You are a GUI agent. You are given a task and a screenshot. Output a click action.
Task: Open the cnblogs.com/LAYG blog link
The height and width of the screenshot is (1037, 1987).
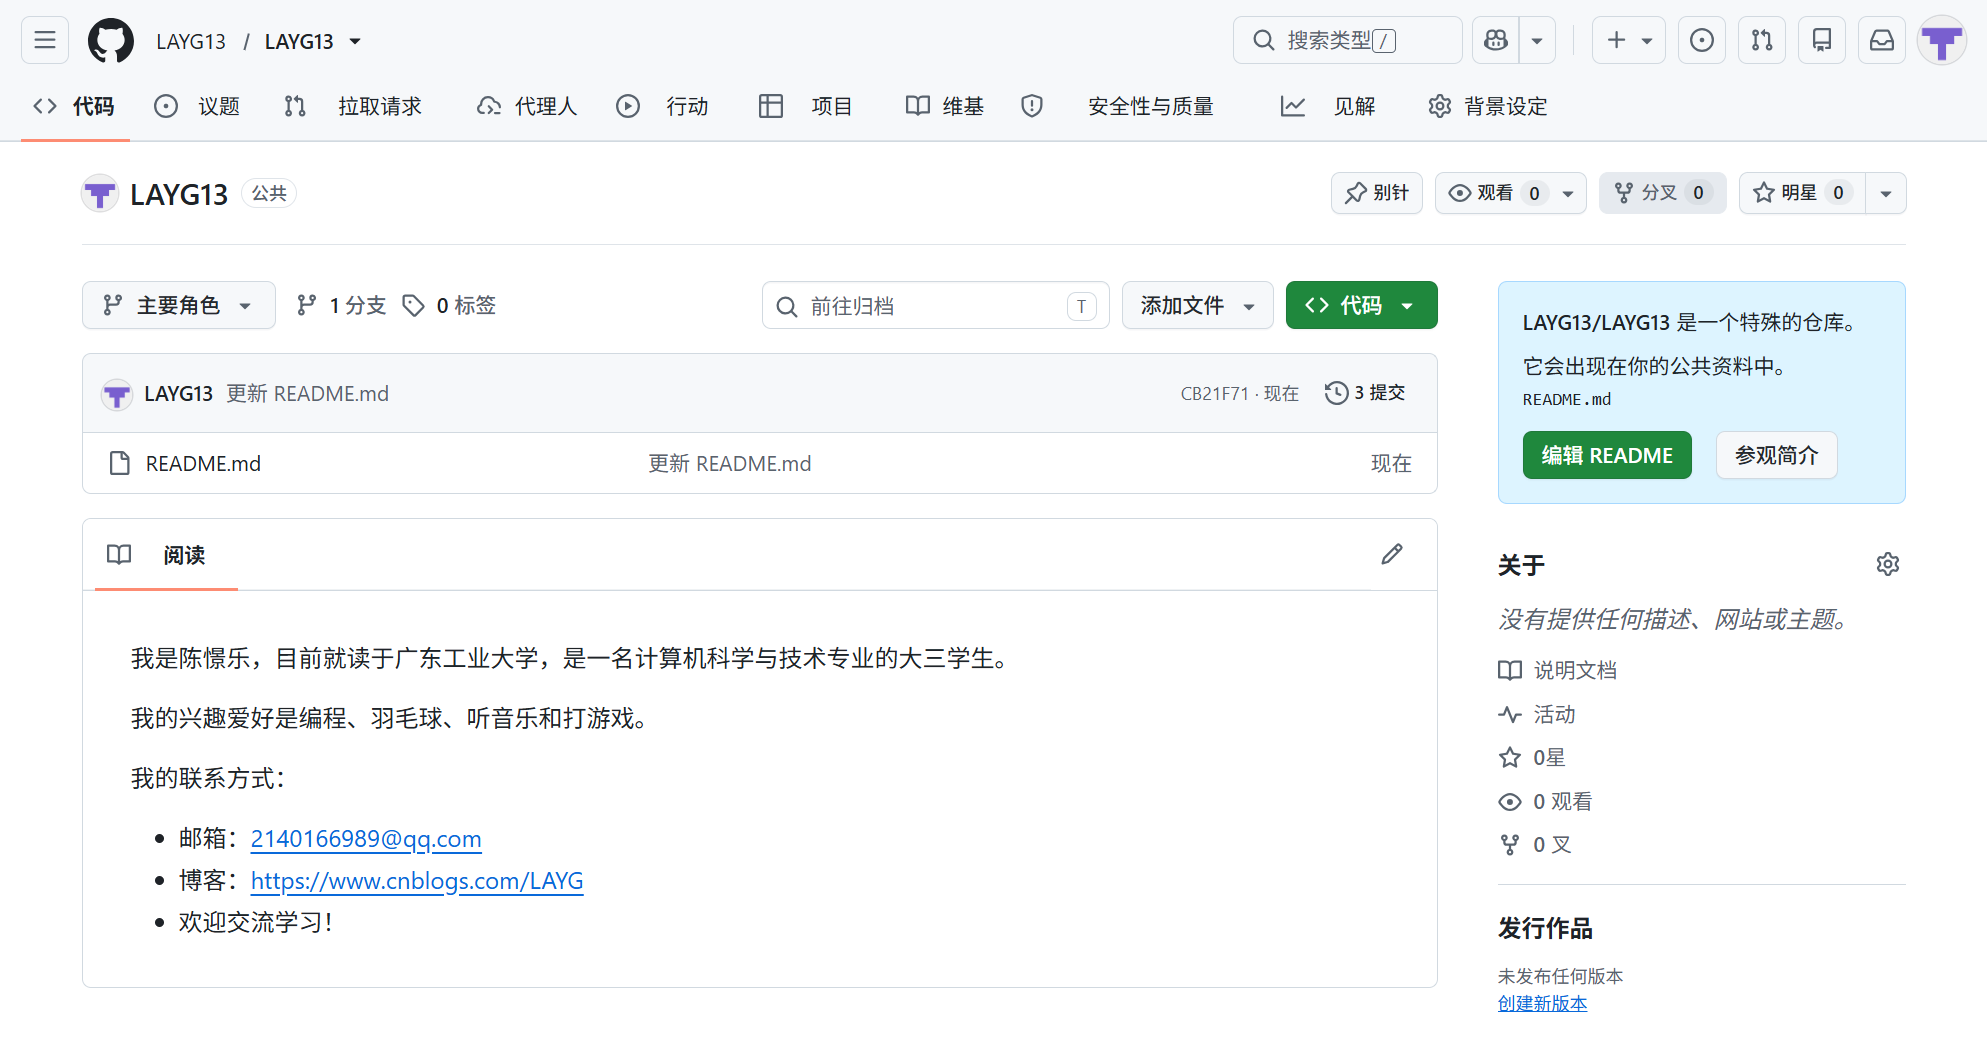point(417,880)
